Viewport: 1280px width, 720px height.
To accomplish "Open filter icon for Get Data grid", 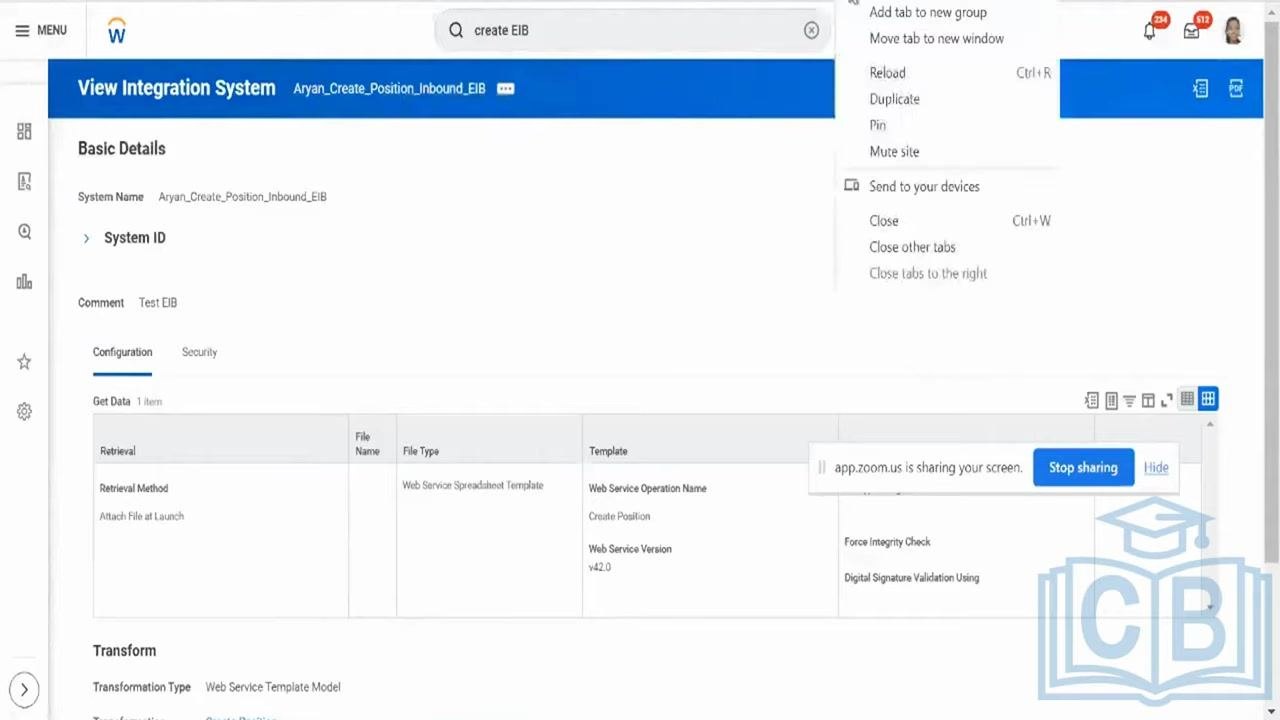I will (x=1129, y=400).
